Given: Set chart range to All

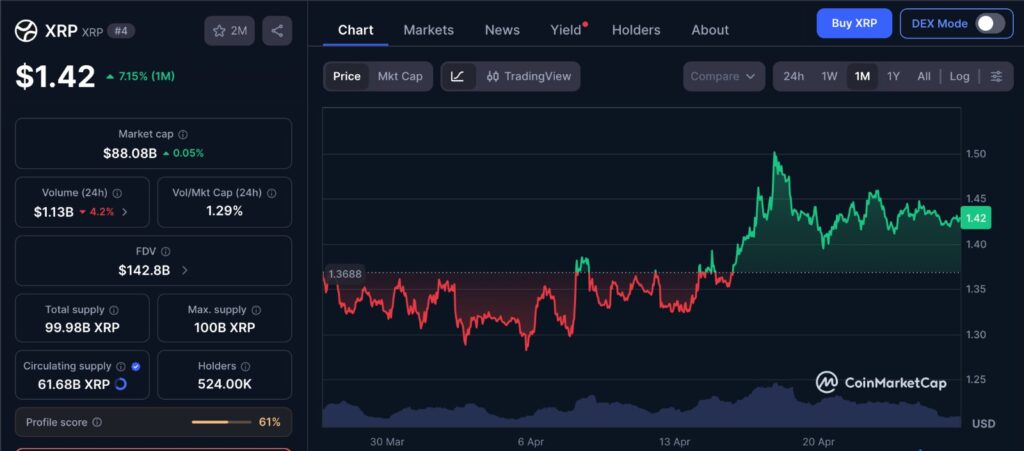Looking at the screenshot, I should pyautogui.click(x=923, y=76).
